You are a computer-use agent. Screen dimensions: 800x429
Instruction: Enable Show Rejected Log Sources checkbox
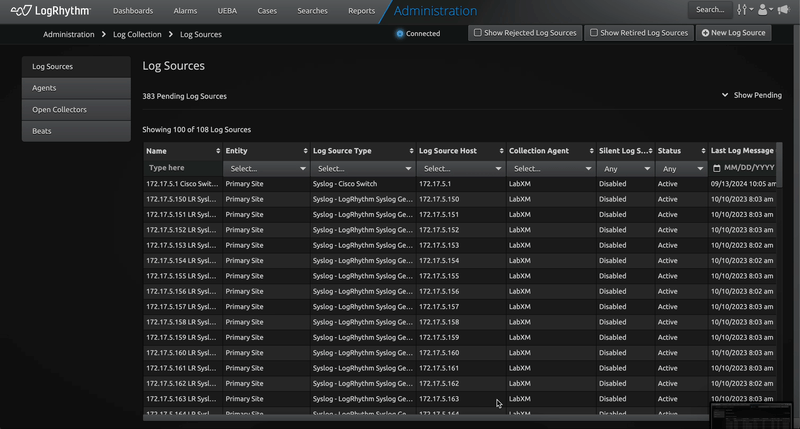click(478, 33)
